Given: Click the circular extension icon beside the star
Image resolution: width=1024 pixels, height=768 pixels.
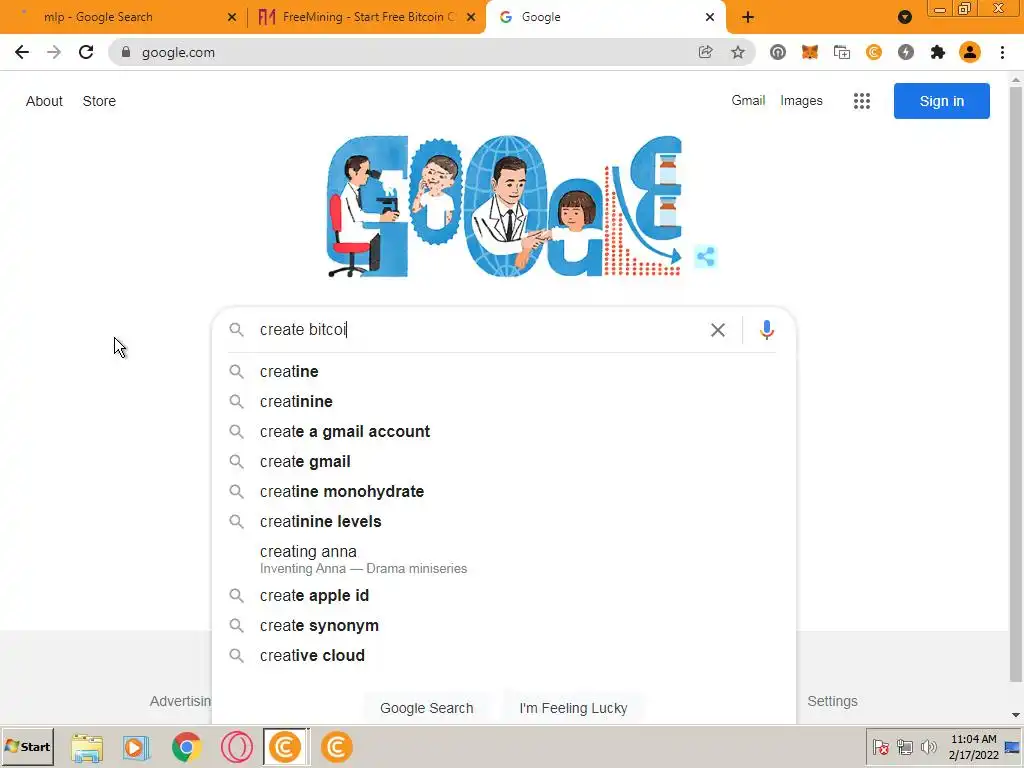Looking at the screenshot, I should point(777,52).
